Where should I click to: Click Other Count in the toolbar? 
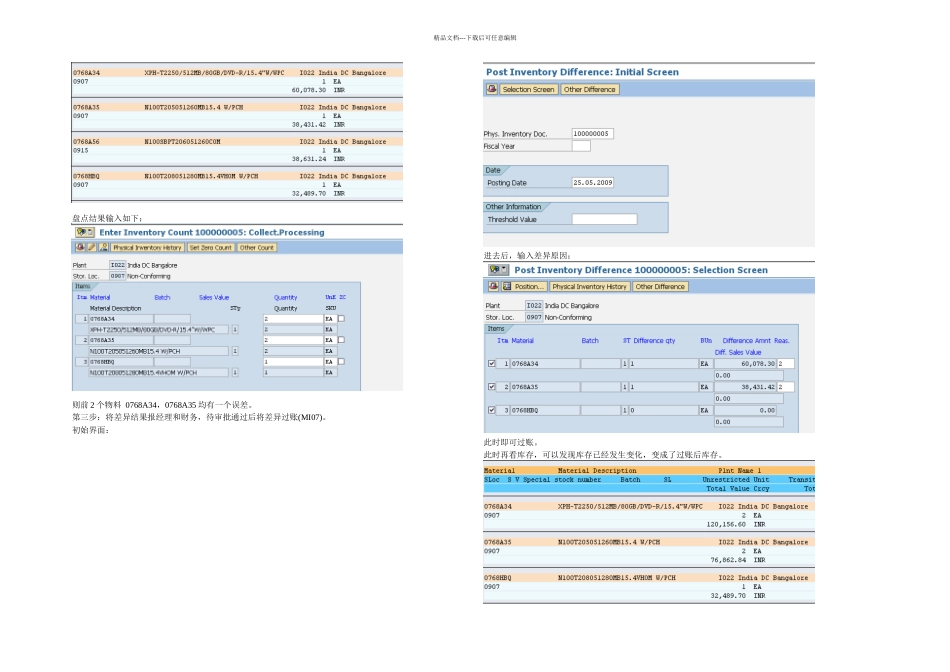(257, 247)
